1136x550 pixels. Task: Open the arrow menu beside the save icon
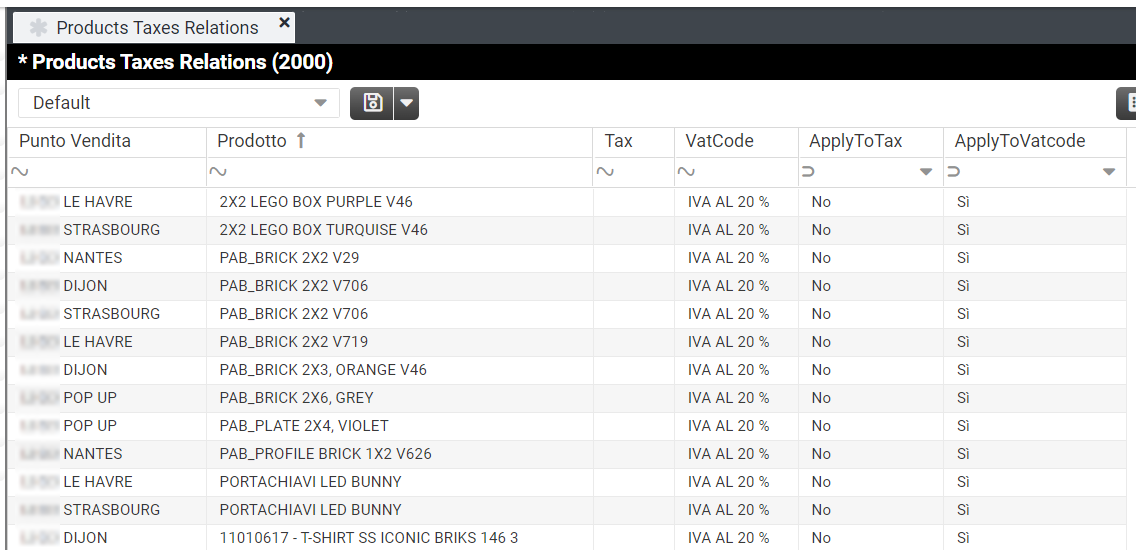click(x=406, y=103)
